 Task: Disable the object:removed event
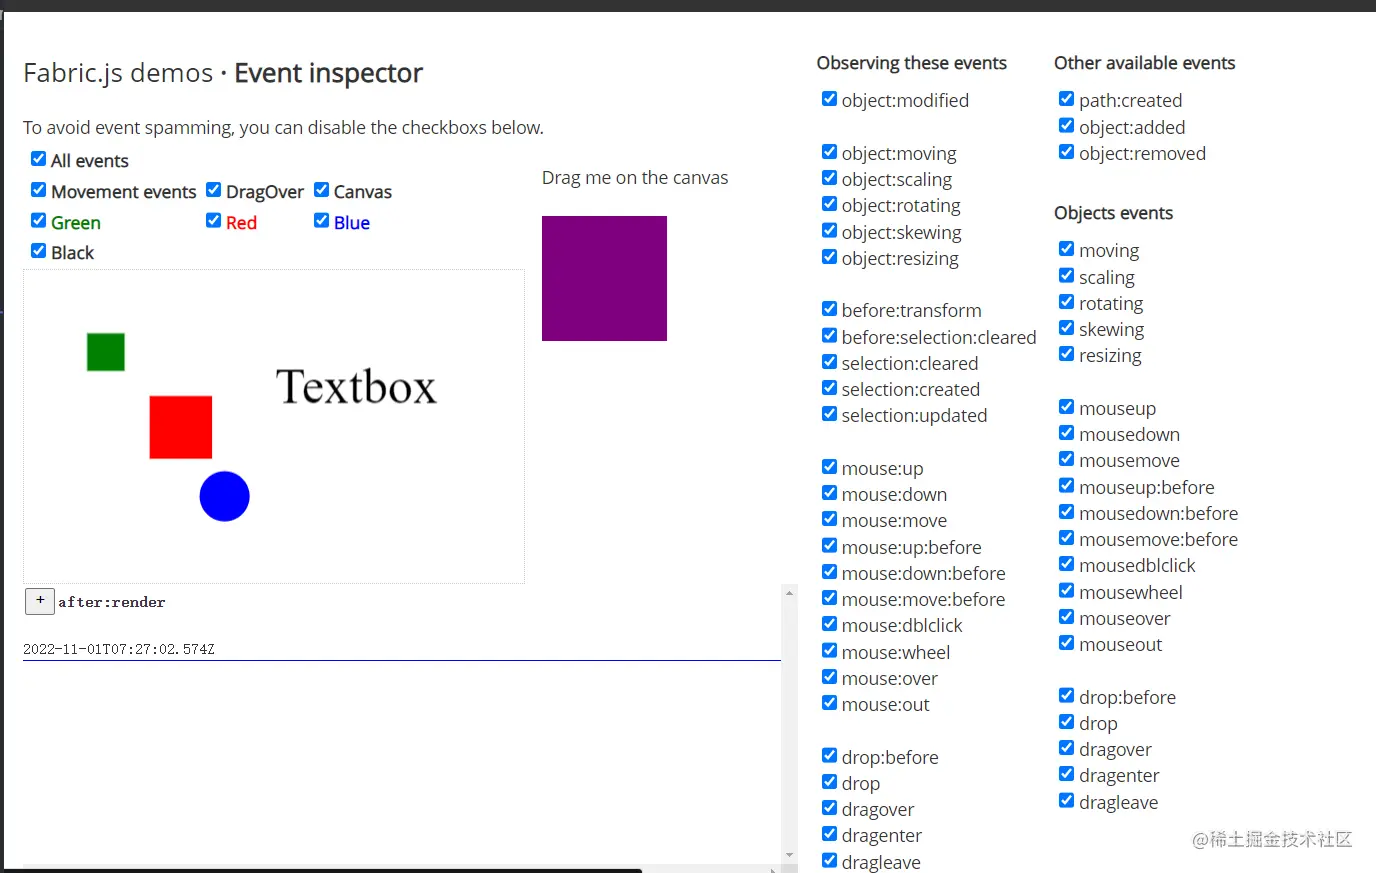[x=1066, y=152]
